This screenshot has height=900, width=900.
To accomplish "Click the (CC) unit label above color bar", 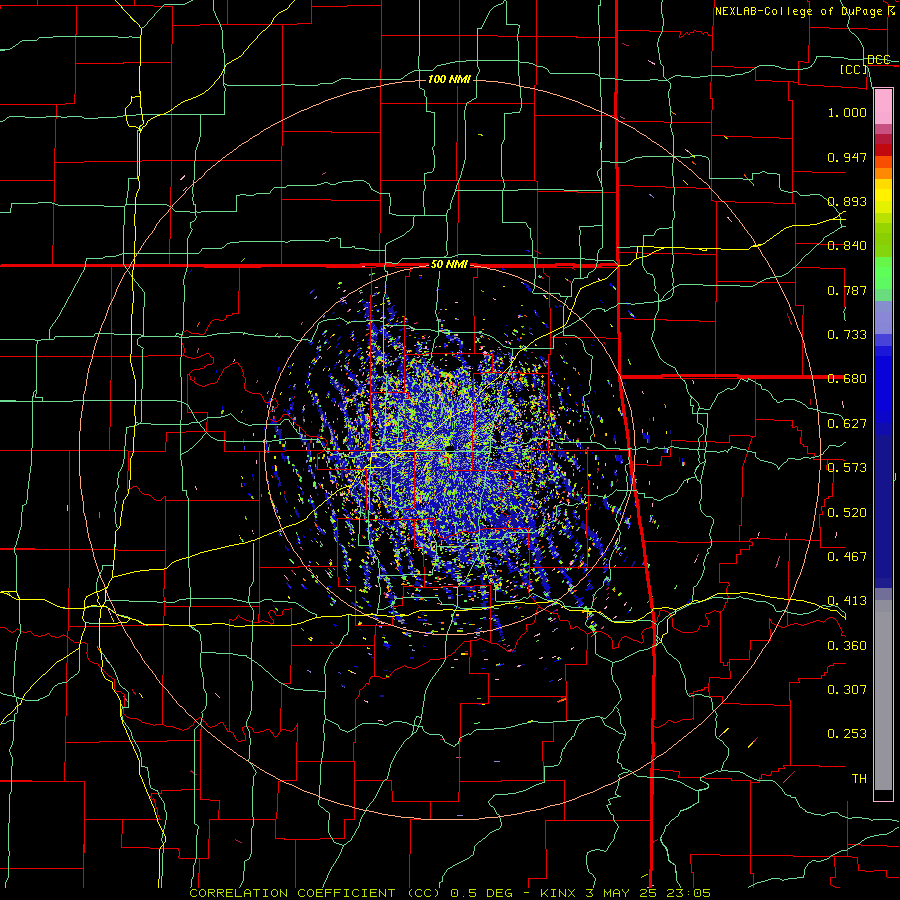I will pos(854,69).
